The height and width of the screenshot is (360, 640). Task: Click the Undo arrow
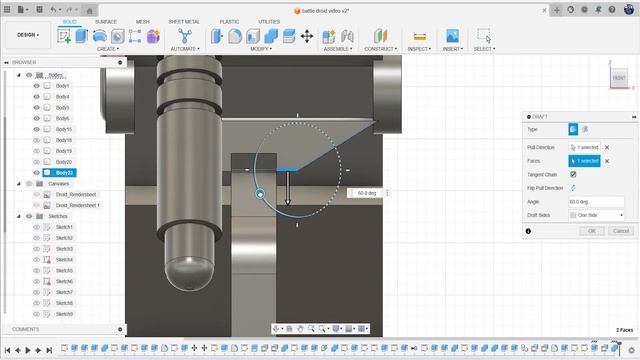(53, 9)
